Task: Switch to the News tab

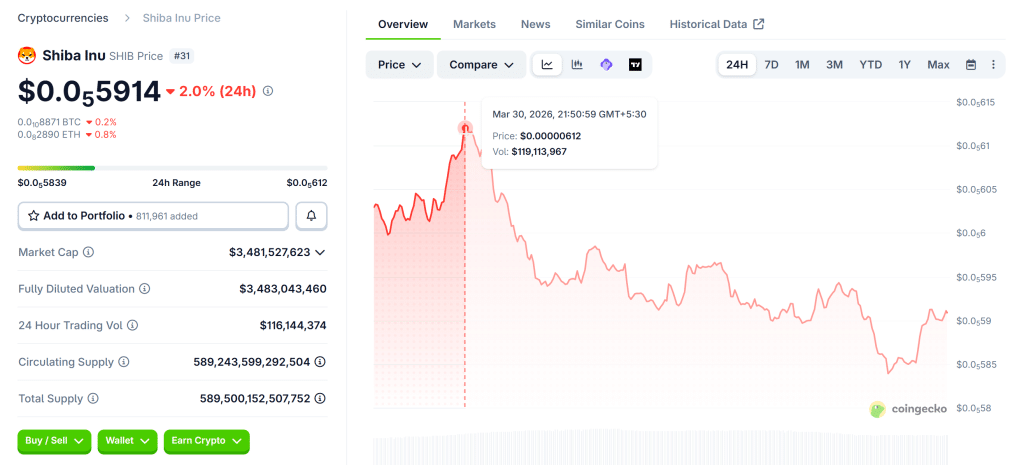Action: click(536, 24)
